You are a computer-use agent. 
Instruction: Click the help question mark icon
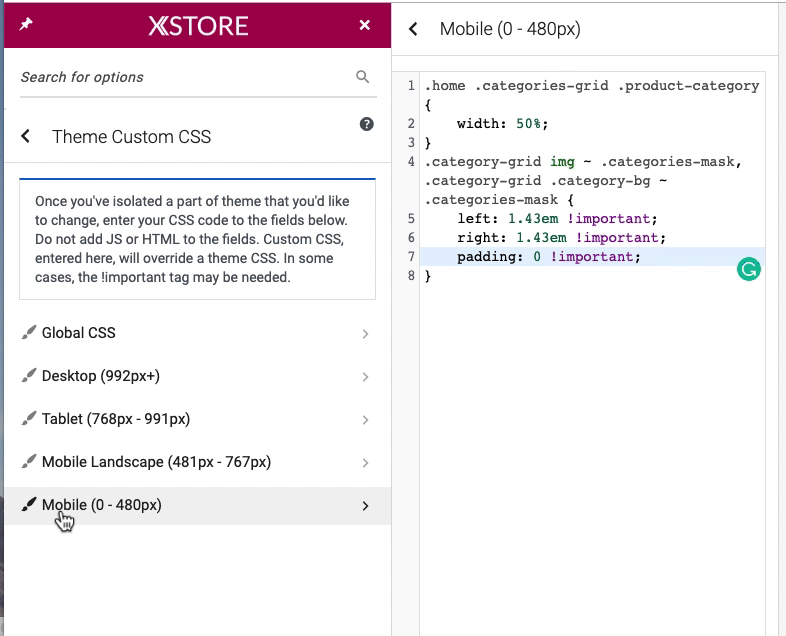tap(366, 124)
